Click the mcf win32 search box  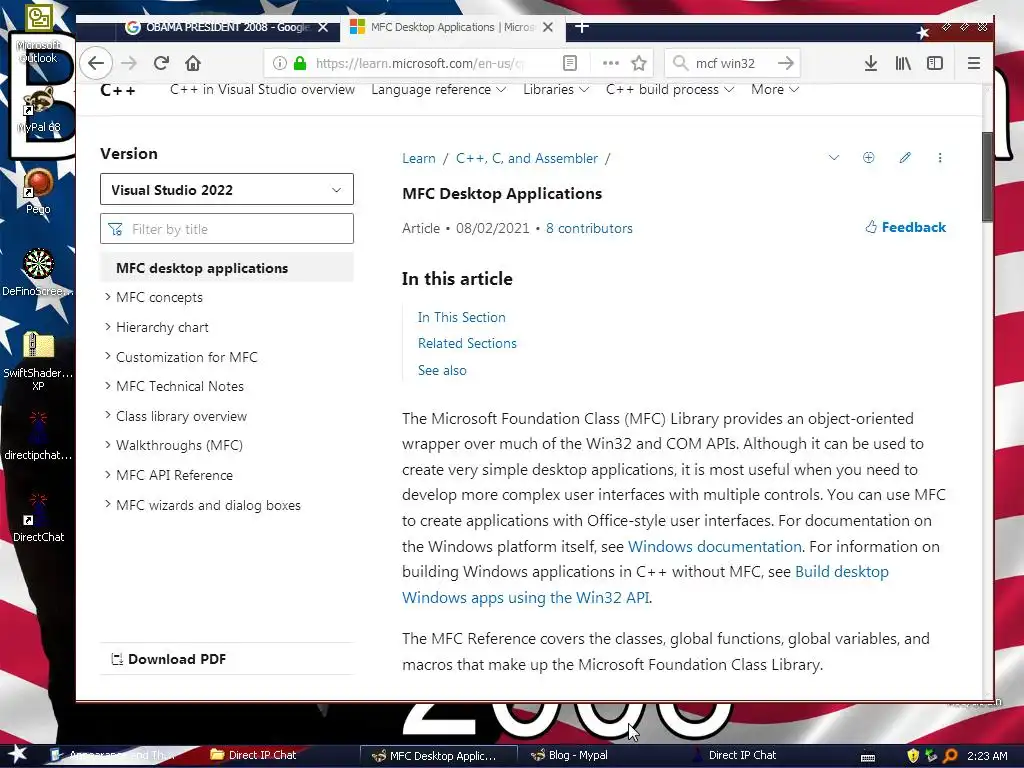(731, 63)
